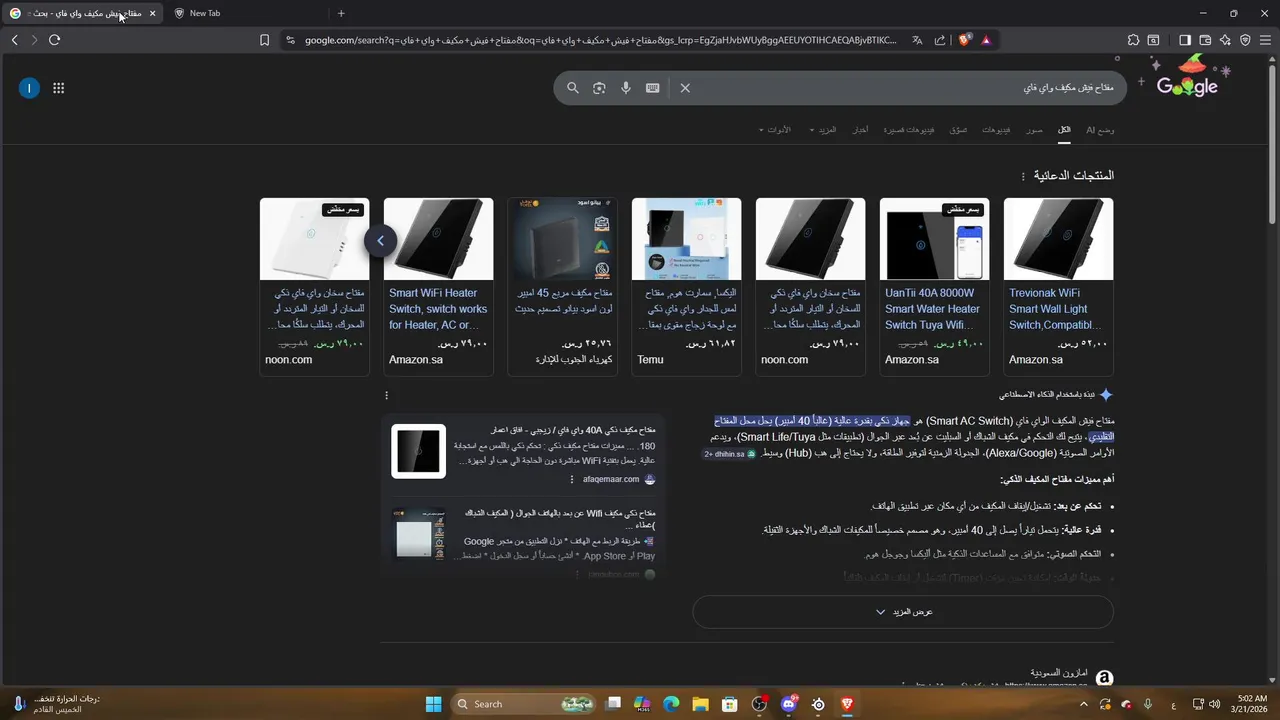This screenshot has height=720, width=1280.
Task: Select the فيديوهات (Videos) search tab
Action: pyautogui.click(x=996, y=130)
